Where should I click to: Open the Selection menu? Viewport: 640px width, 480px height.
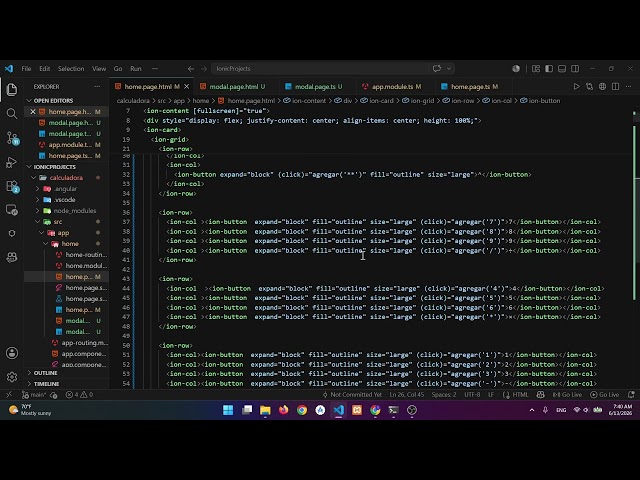pos(71,69)
